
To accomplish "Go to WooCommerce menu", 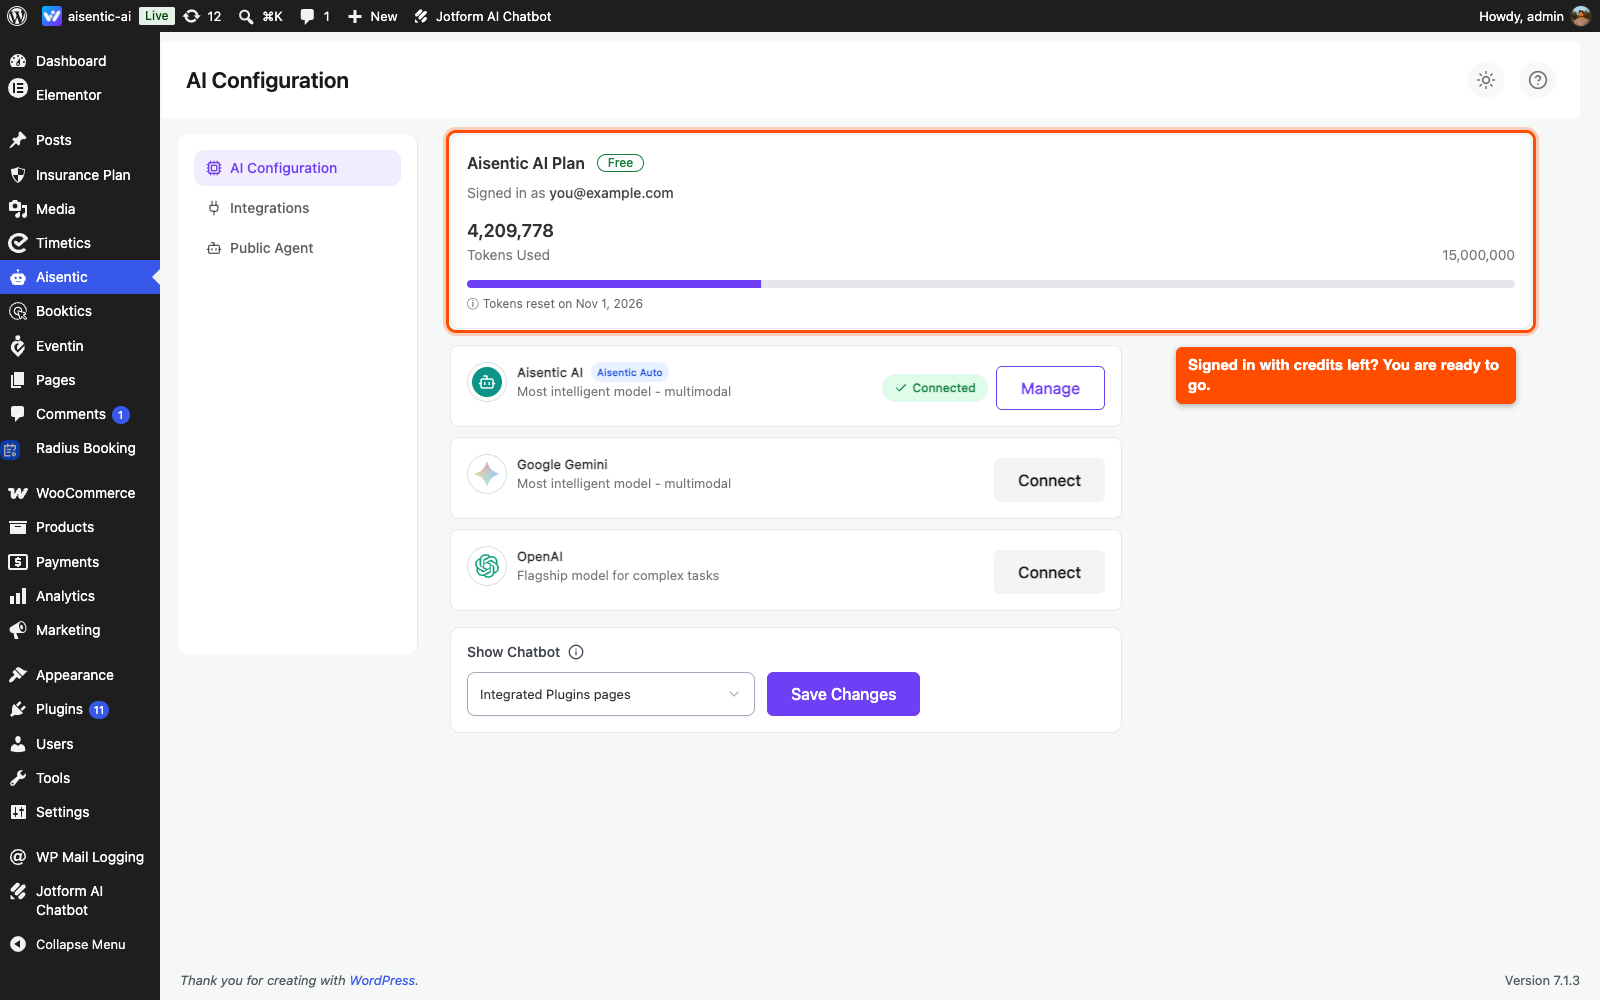I will 80,493.
